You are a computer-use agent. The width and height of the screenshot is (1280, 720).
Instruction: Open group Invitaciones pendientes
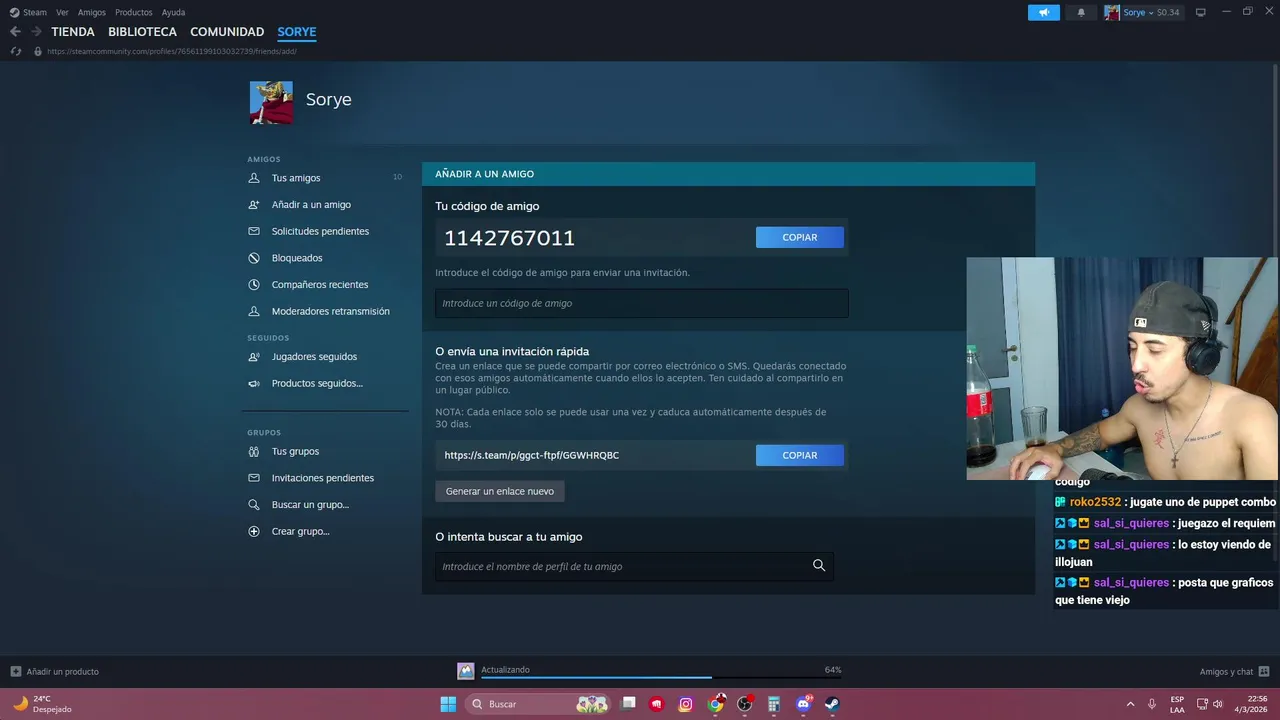323,478
